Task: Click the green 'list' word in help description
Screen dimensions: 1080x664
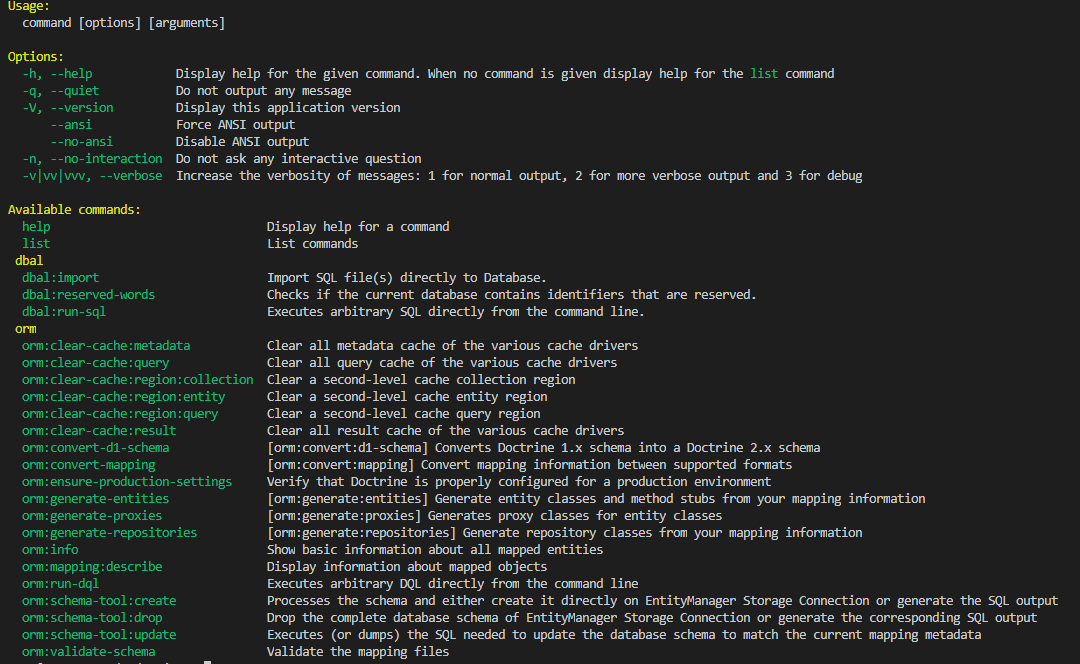Action: coord(764,74)
